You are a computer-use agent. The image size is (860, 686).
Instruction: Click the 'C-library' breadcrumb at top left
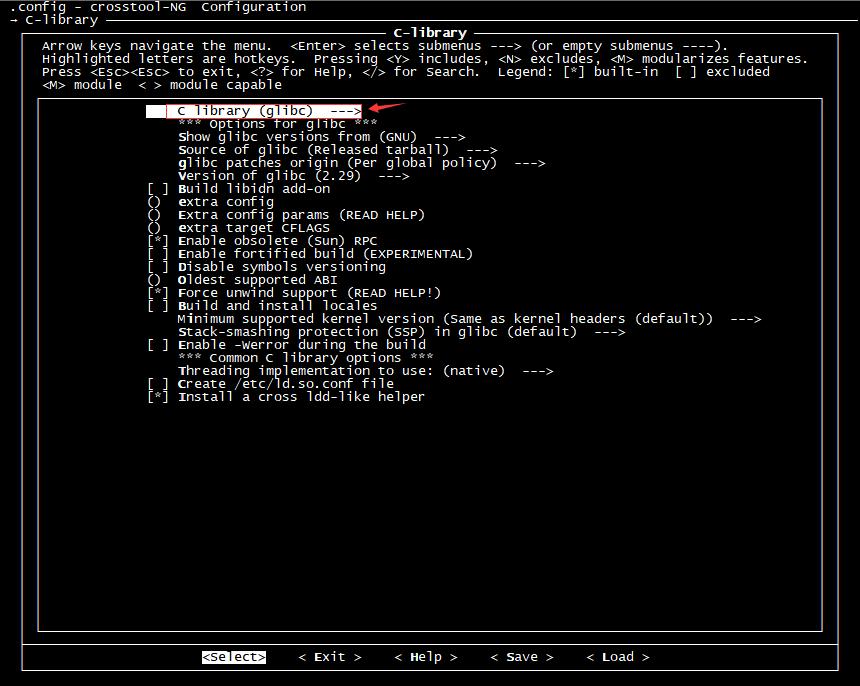click(x=61, y=20)
